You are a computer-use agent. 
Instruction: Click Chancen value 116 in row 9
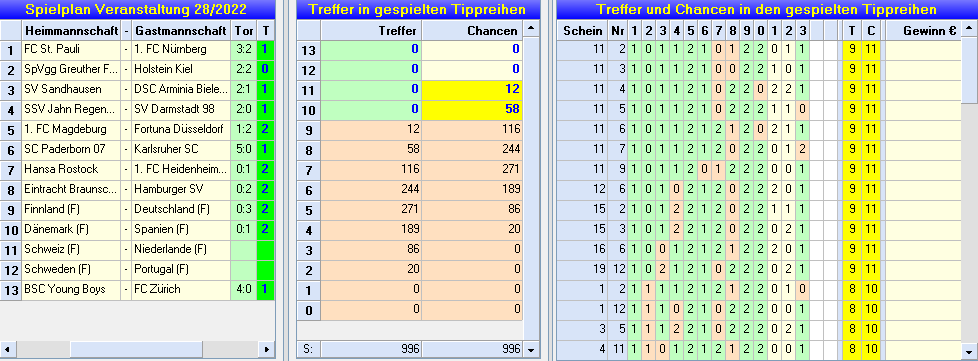(x=472, y=130)
